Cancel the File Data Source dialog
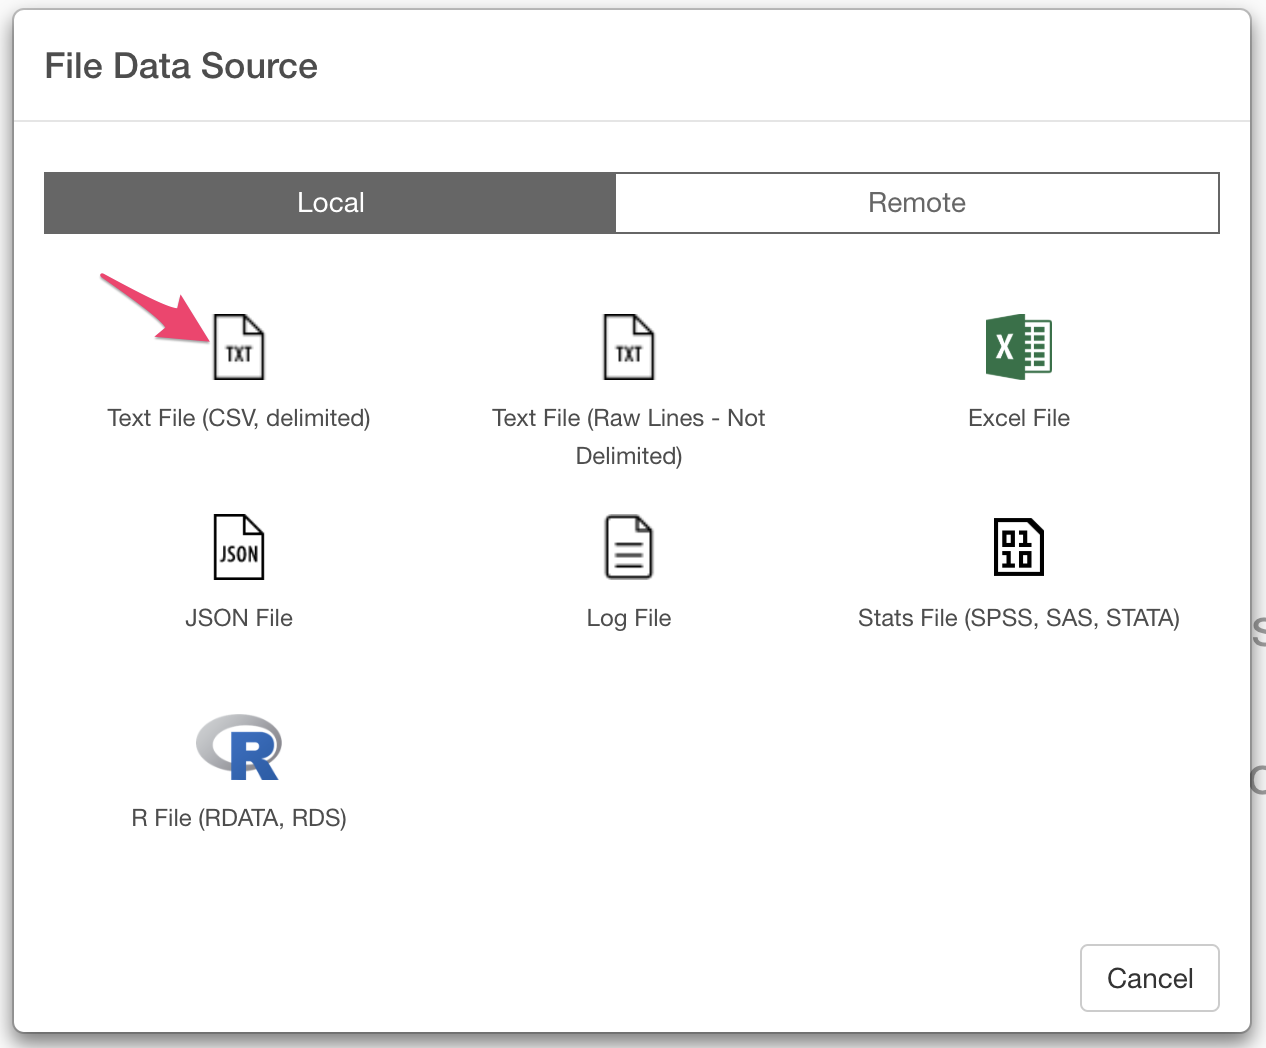The image size is (1266, 1048). coord(1150,978)
